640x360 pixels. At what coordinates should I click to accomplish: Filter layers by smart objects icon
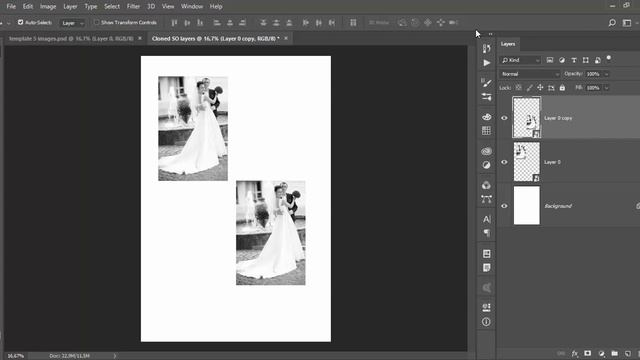[x=598, y=60]
